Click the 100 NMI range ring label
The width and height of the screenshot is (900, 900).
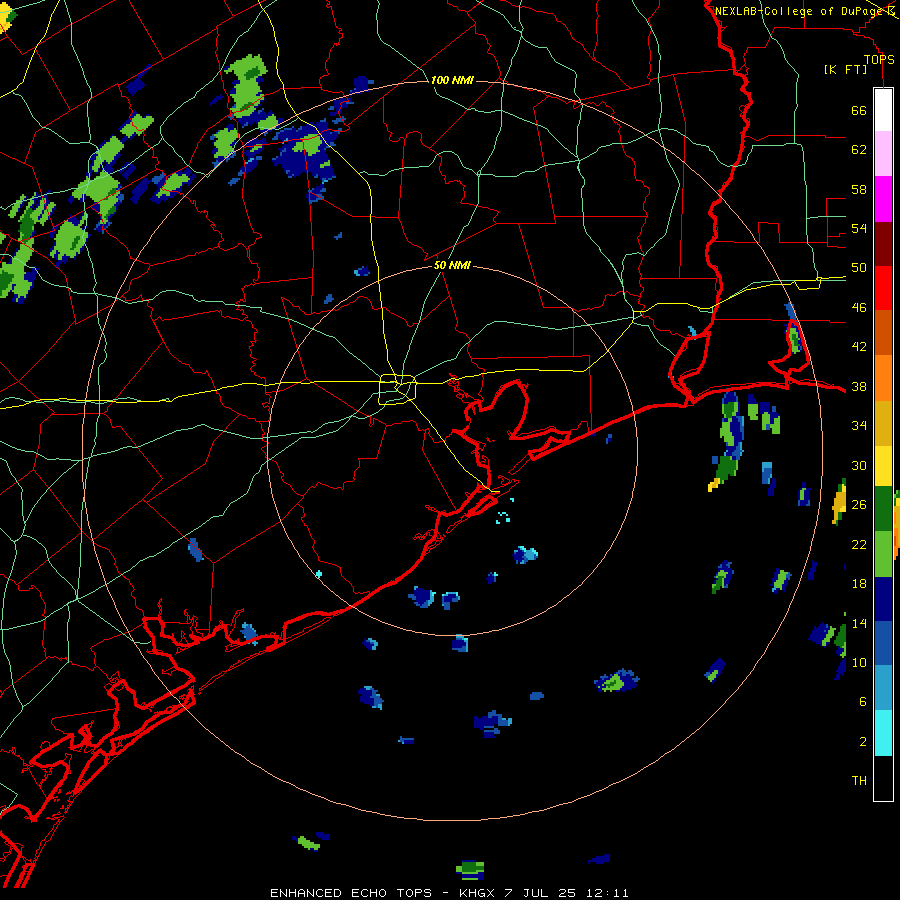click(x=452, y=80)
